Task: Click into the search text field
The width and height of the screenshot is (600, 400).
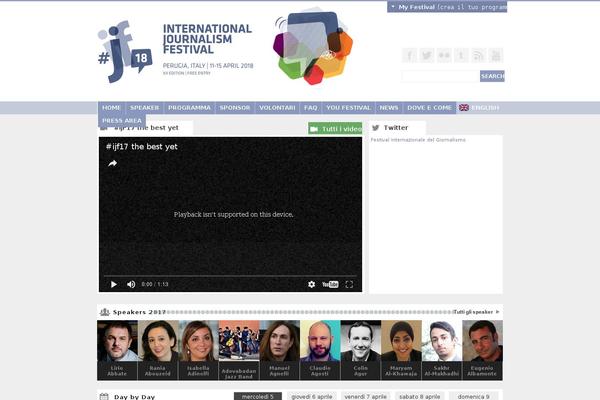Action: click(x=440, y=76)
